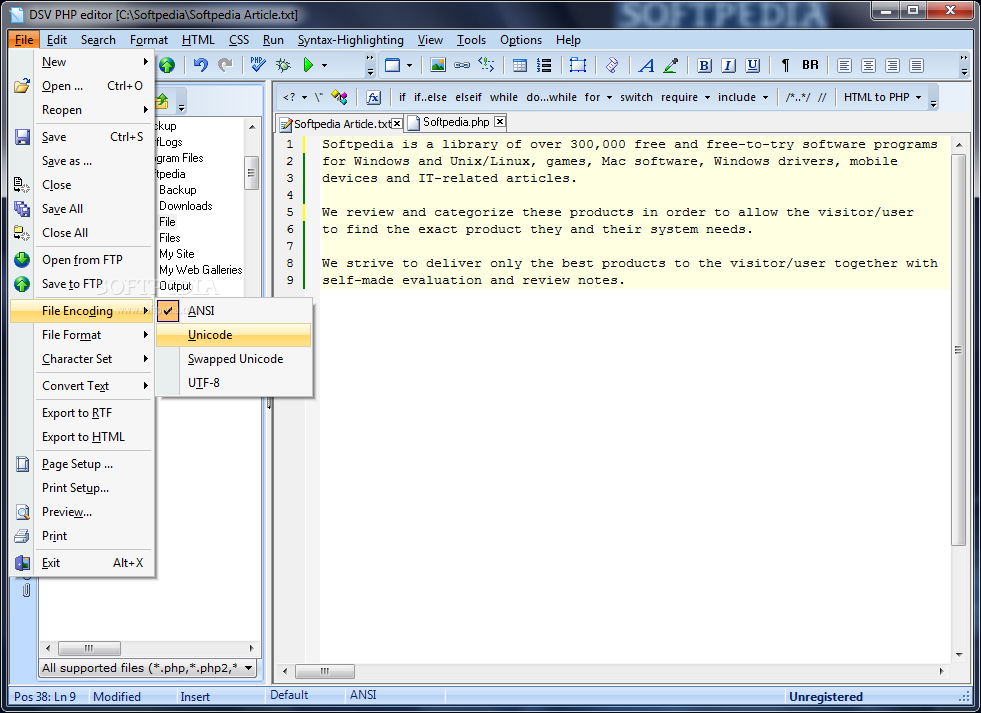Select Swapped Unicode encoding option

233,359
